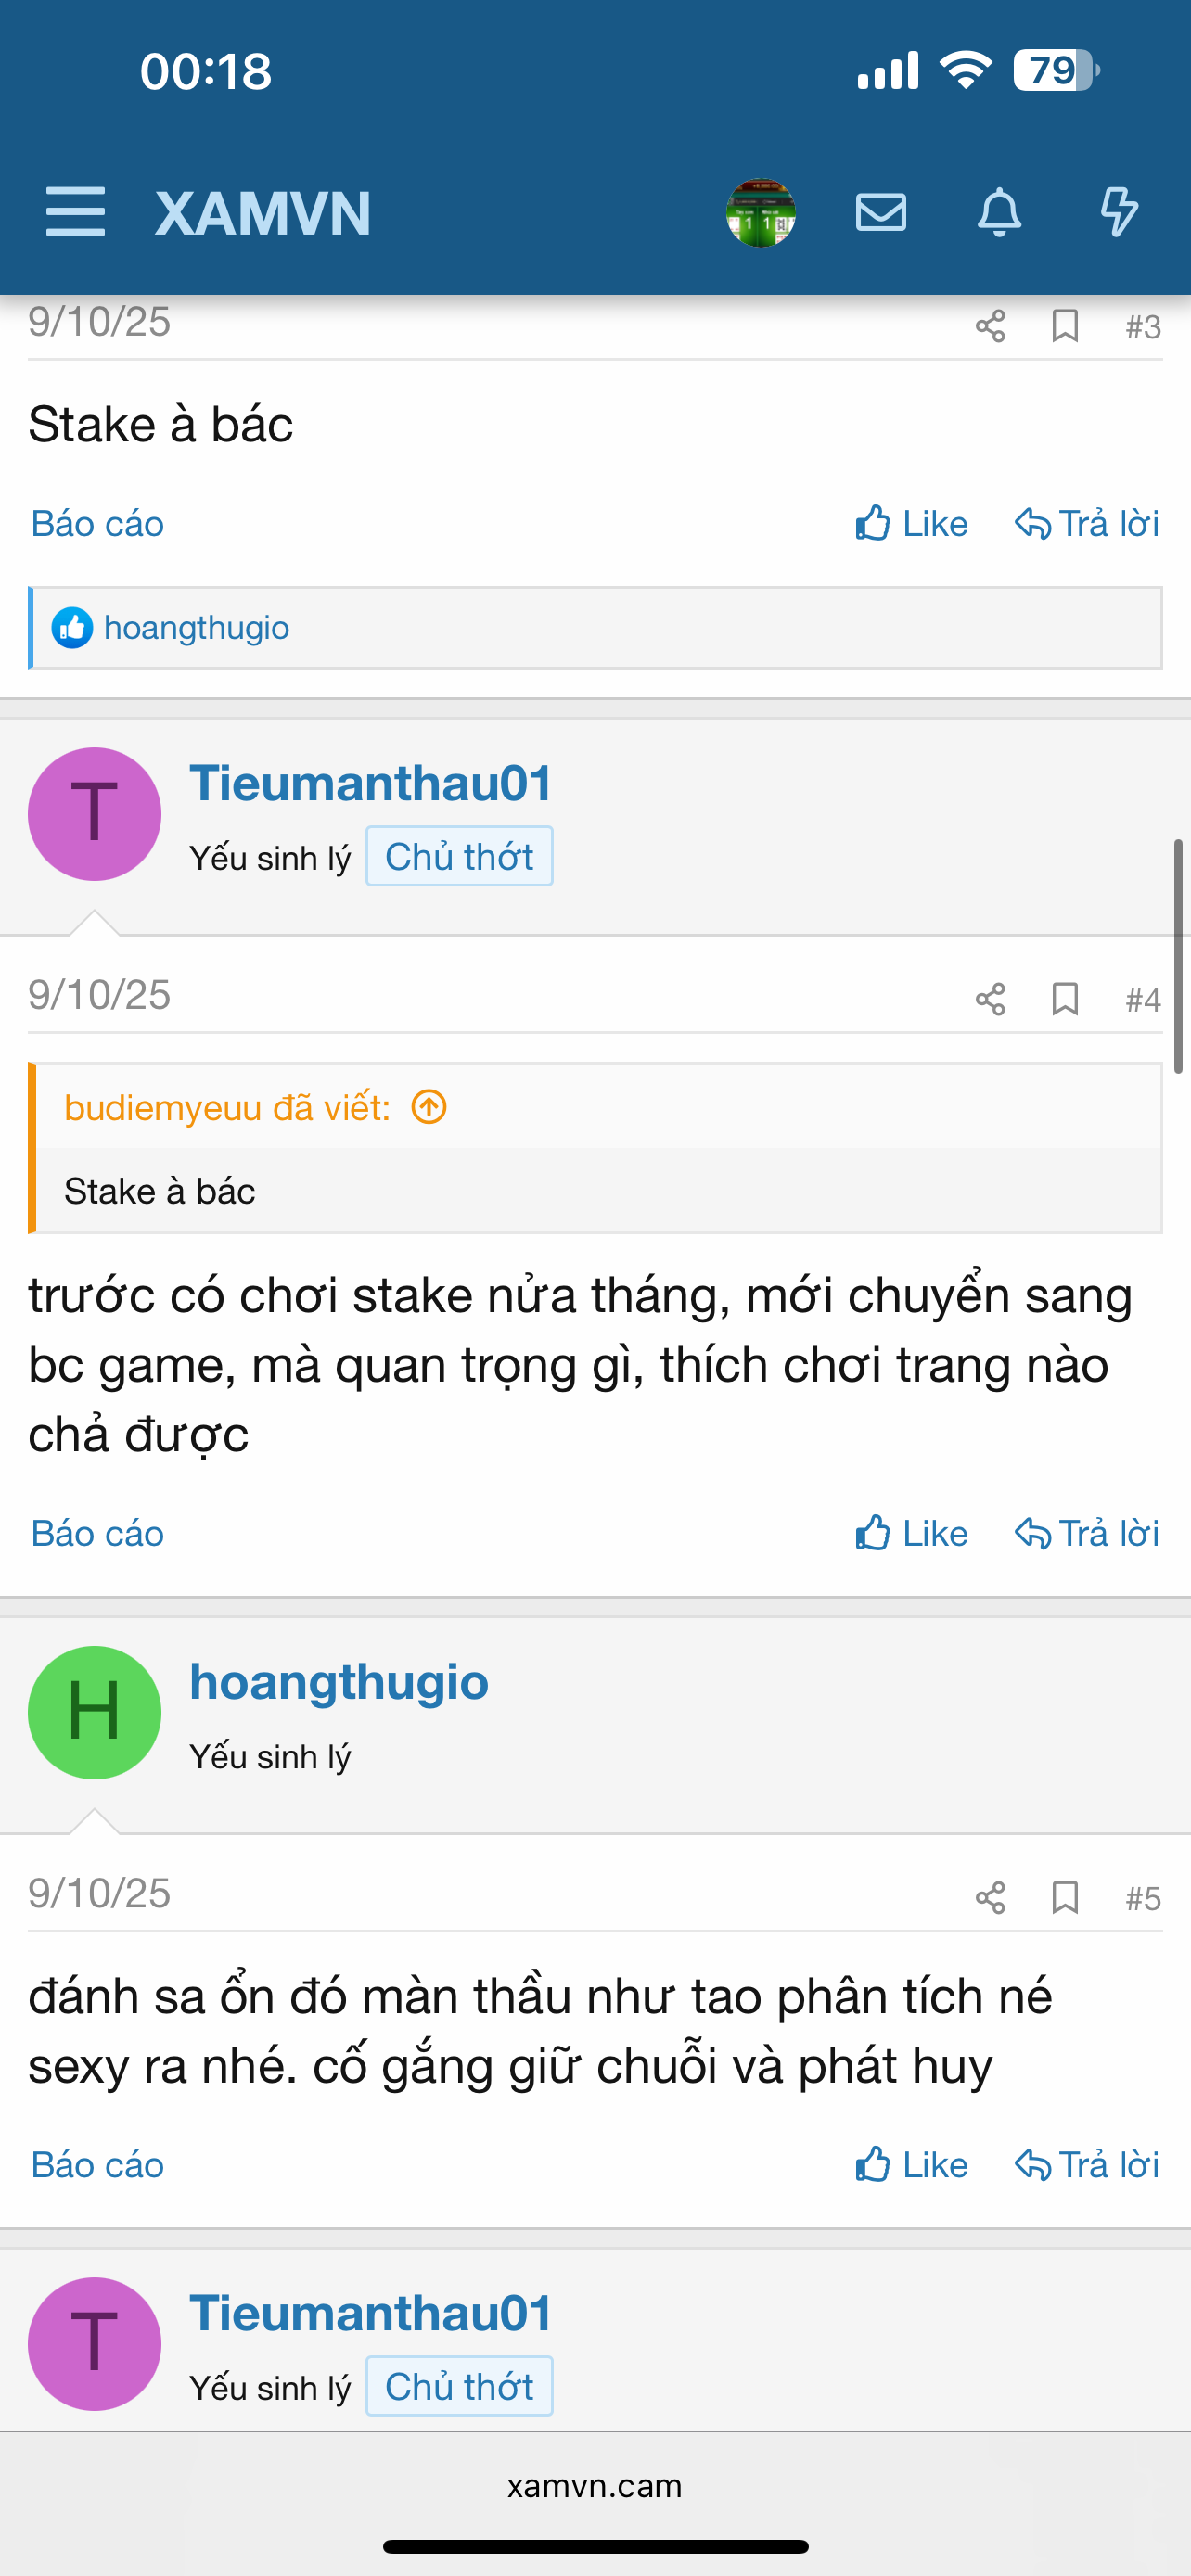The width and height of the screenshot is (1191, 2576).
Task: Open hoangthugio's green H avatar
Action: (x=95, y=1712)
